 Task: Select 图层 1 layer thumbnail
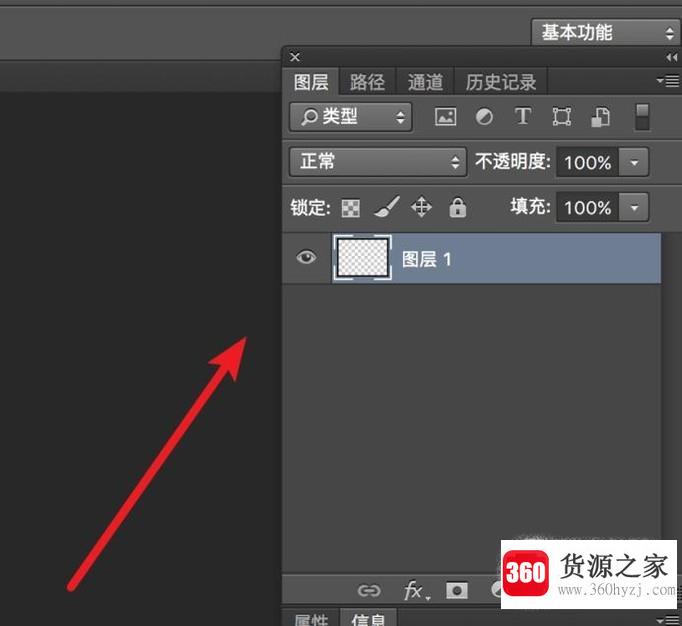click(x=363, y=258)
